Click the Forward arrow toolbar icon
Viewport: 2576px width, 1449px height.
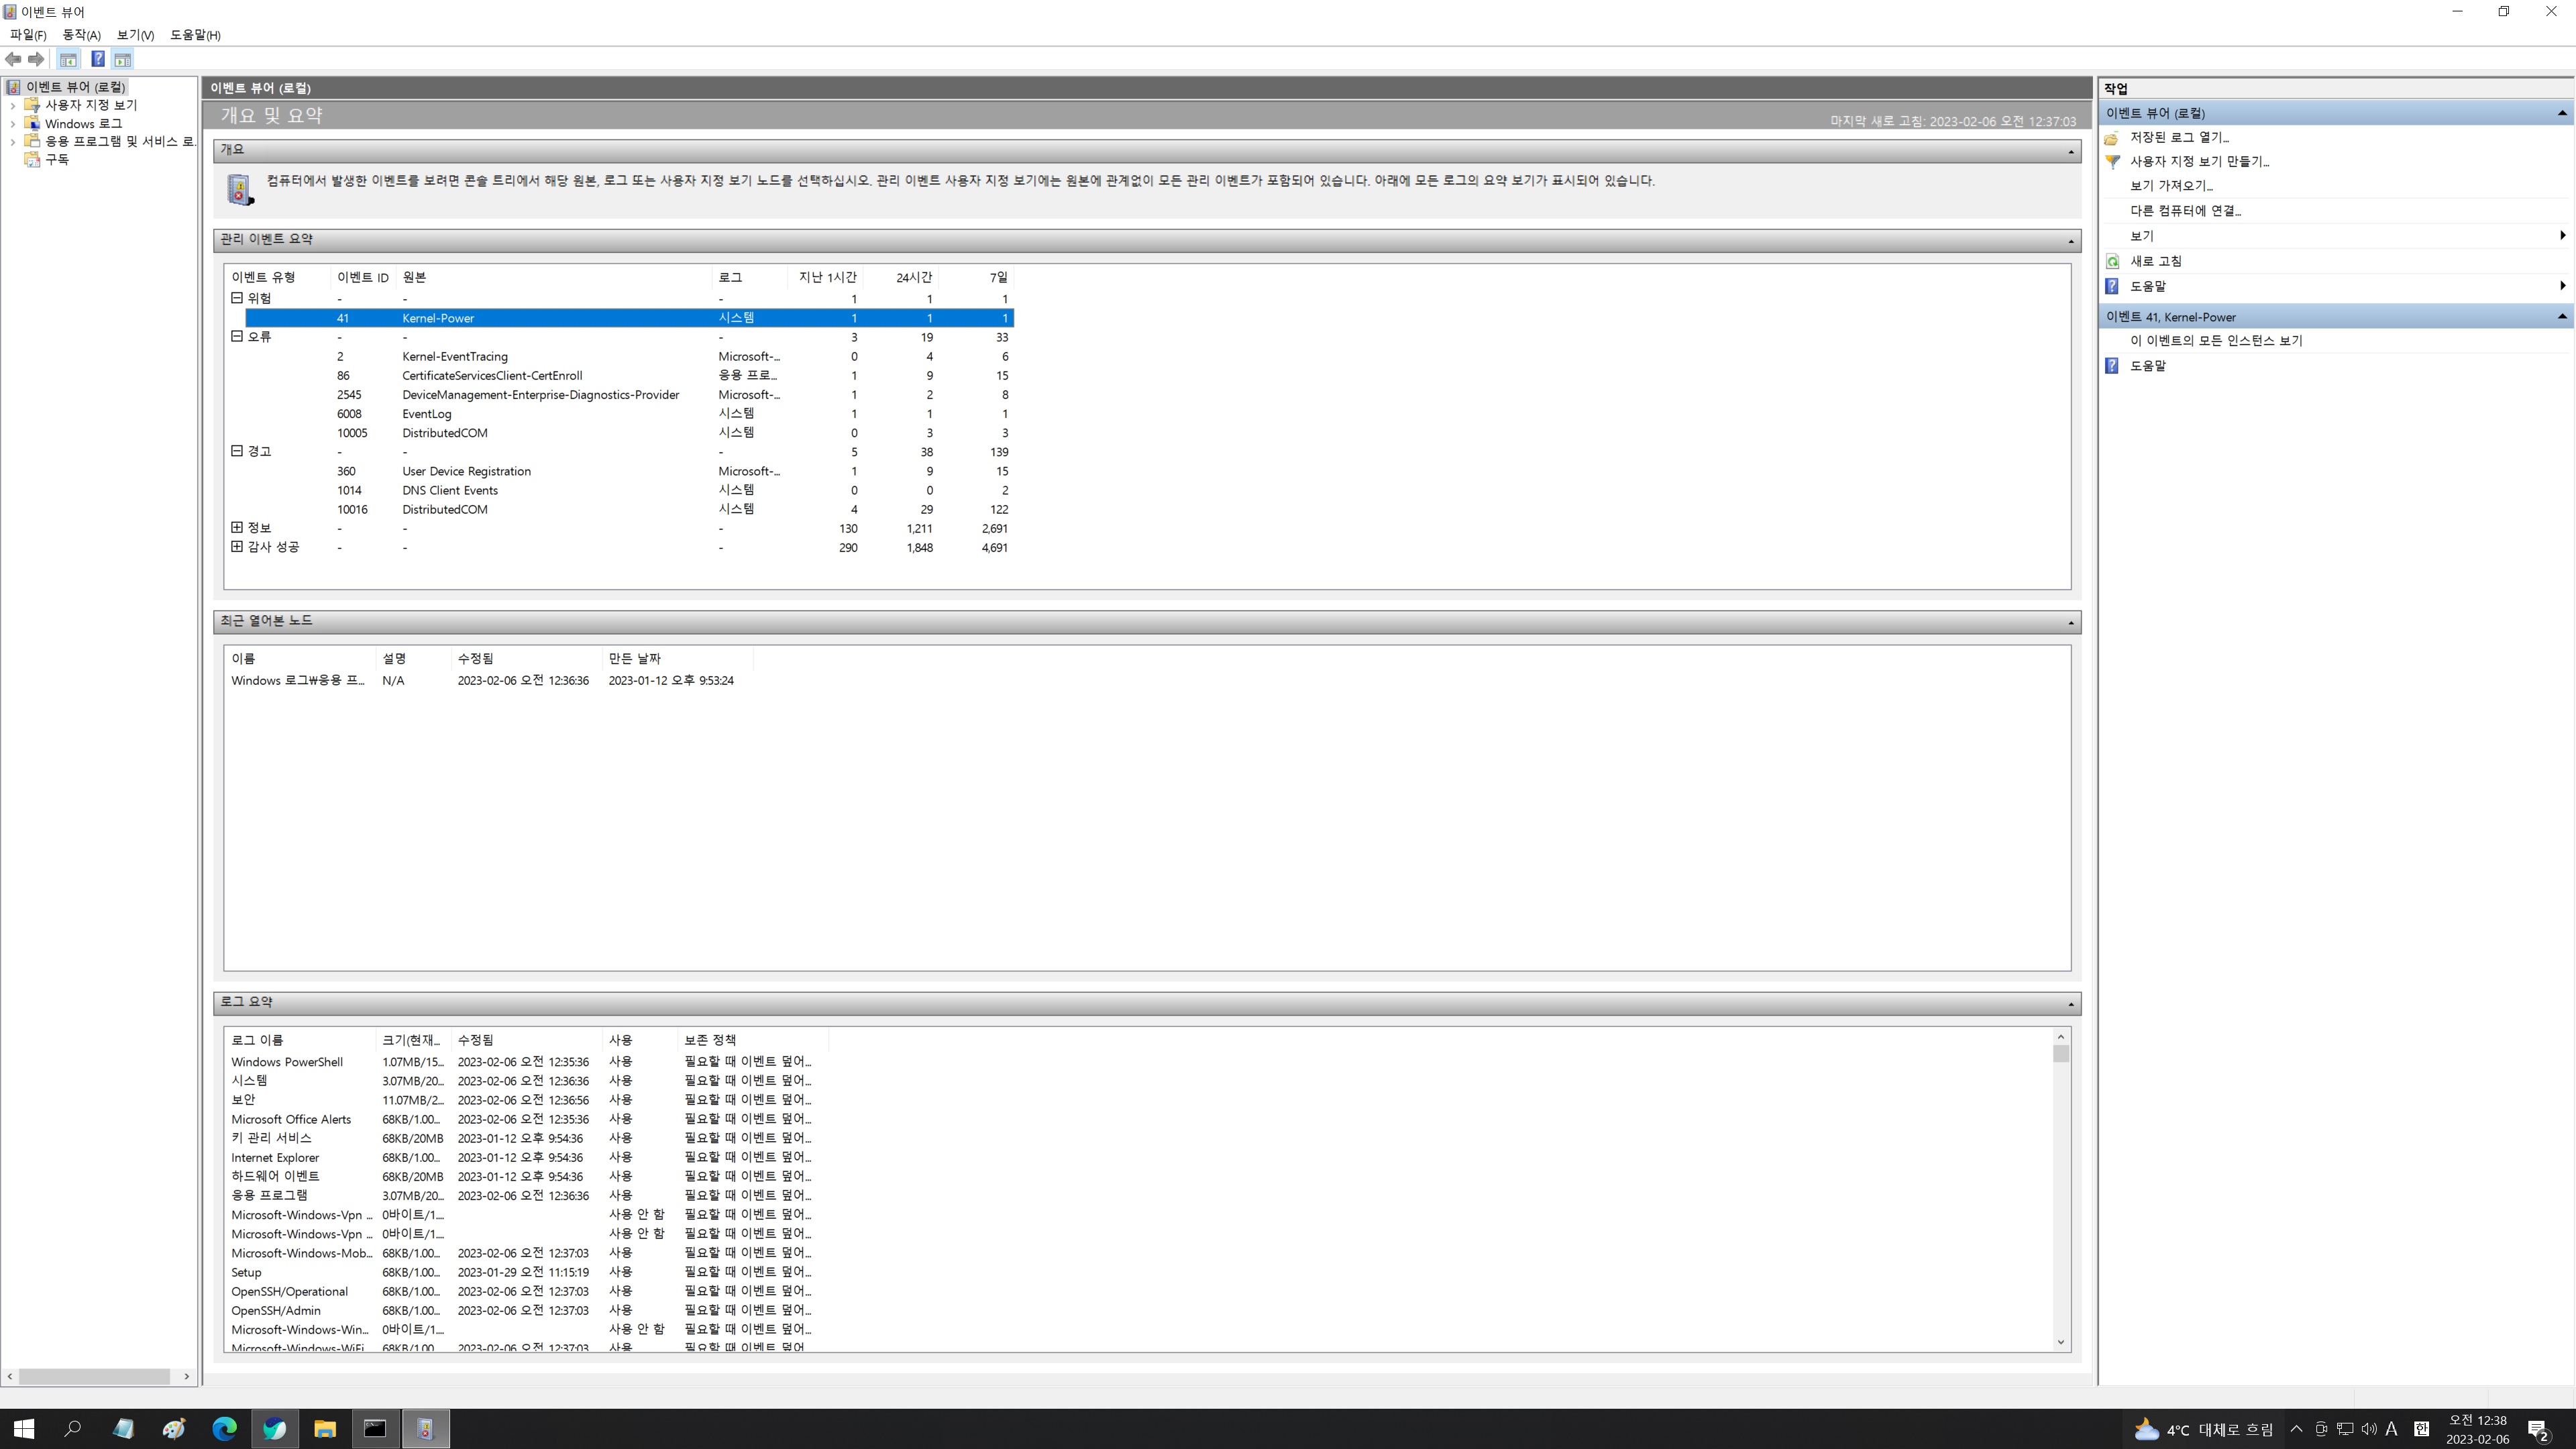point(36,60)
